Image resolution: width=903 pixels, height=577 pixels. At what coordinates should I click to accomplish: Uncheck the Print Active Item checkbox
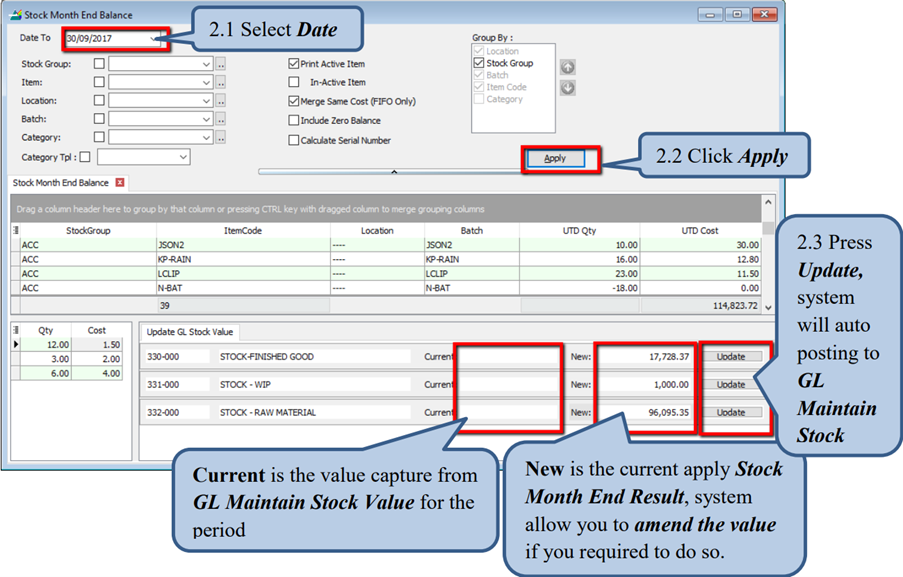tap(294, 64)
